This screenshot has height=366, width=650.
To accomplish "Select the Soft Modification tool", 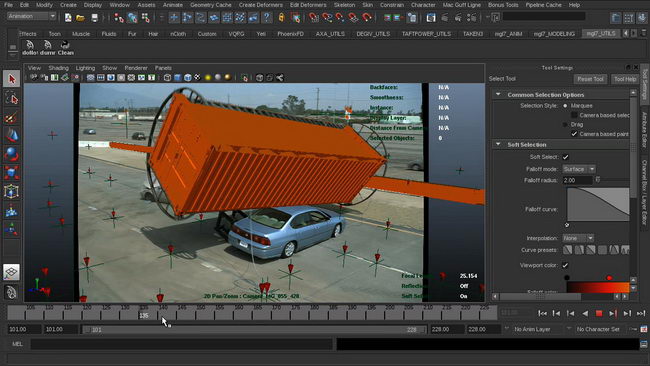I will 12,211.
